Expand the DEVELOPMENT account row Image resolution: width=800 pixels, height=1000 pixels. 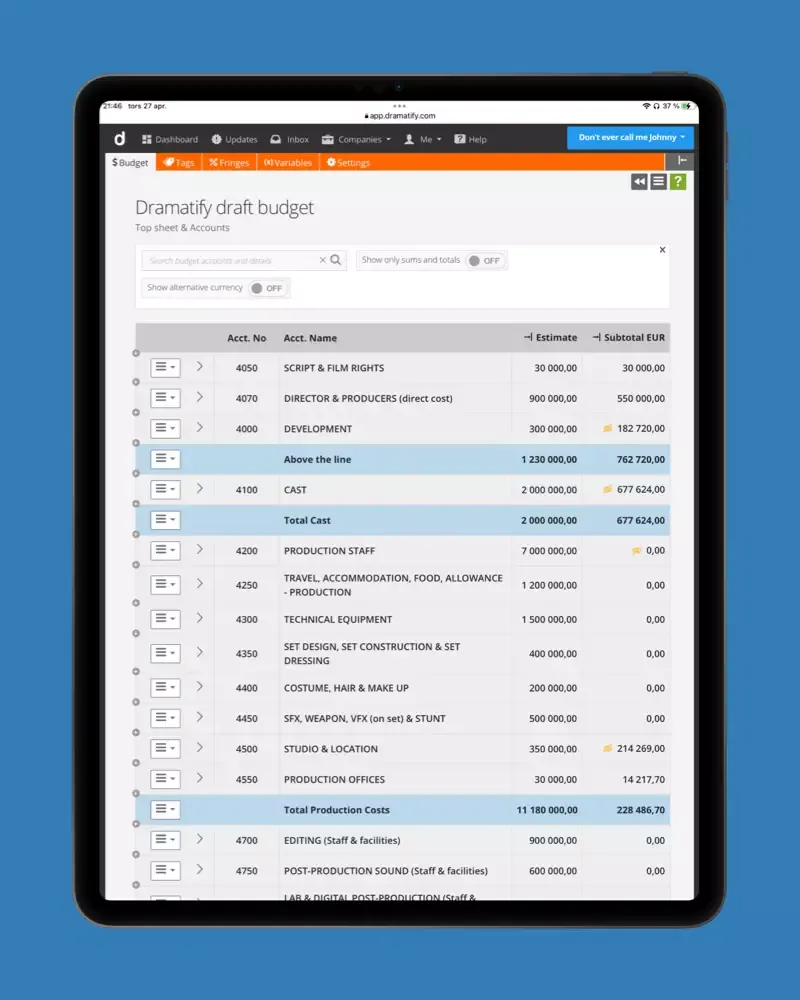(200, 427)
